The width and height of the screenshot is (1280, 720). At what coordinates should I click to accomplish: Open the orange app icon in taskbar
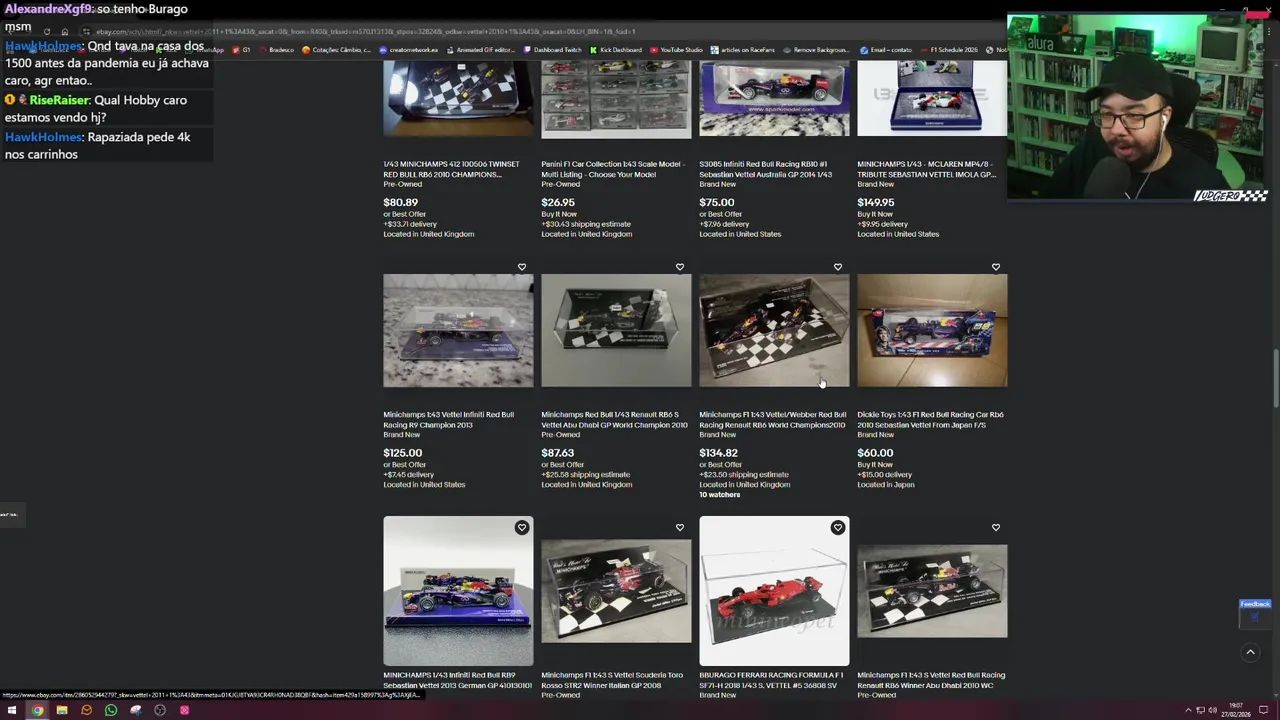[87, 710]
